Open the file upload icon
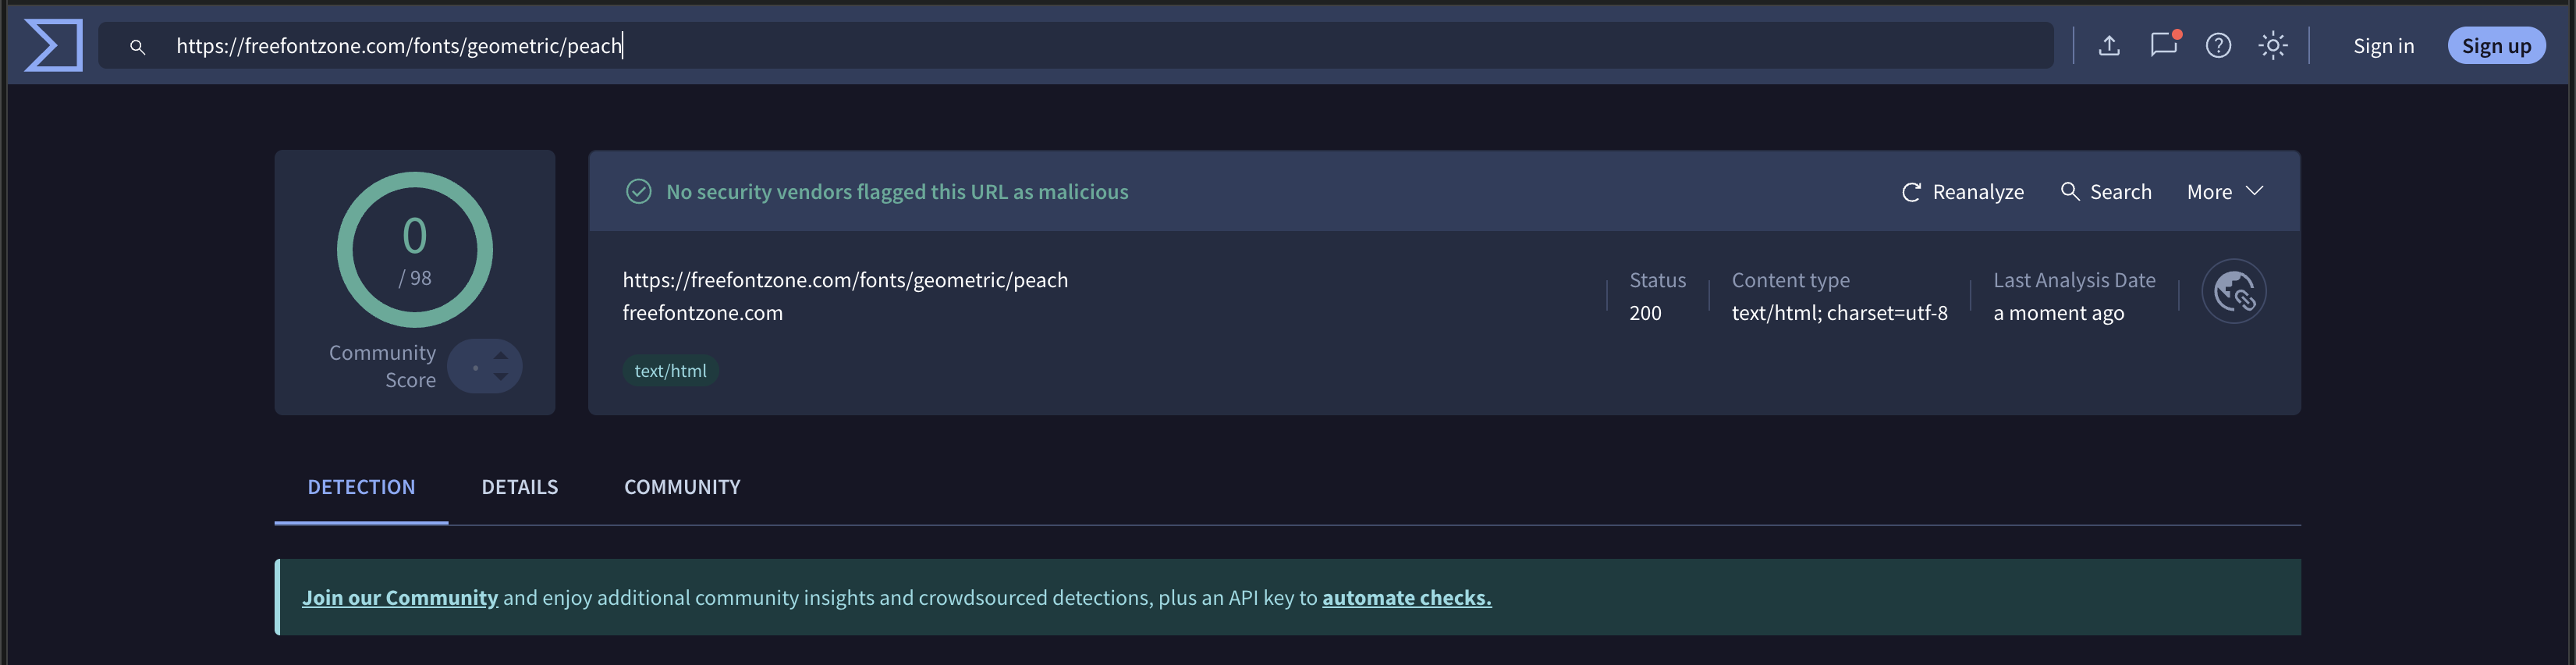The height and width of the screenshot is (665, 2576). 2109,46
